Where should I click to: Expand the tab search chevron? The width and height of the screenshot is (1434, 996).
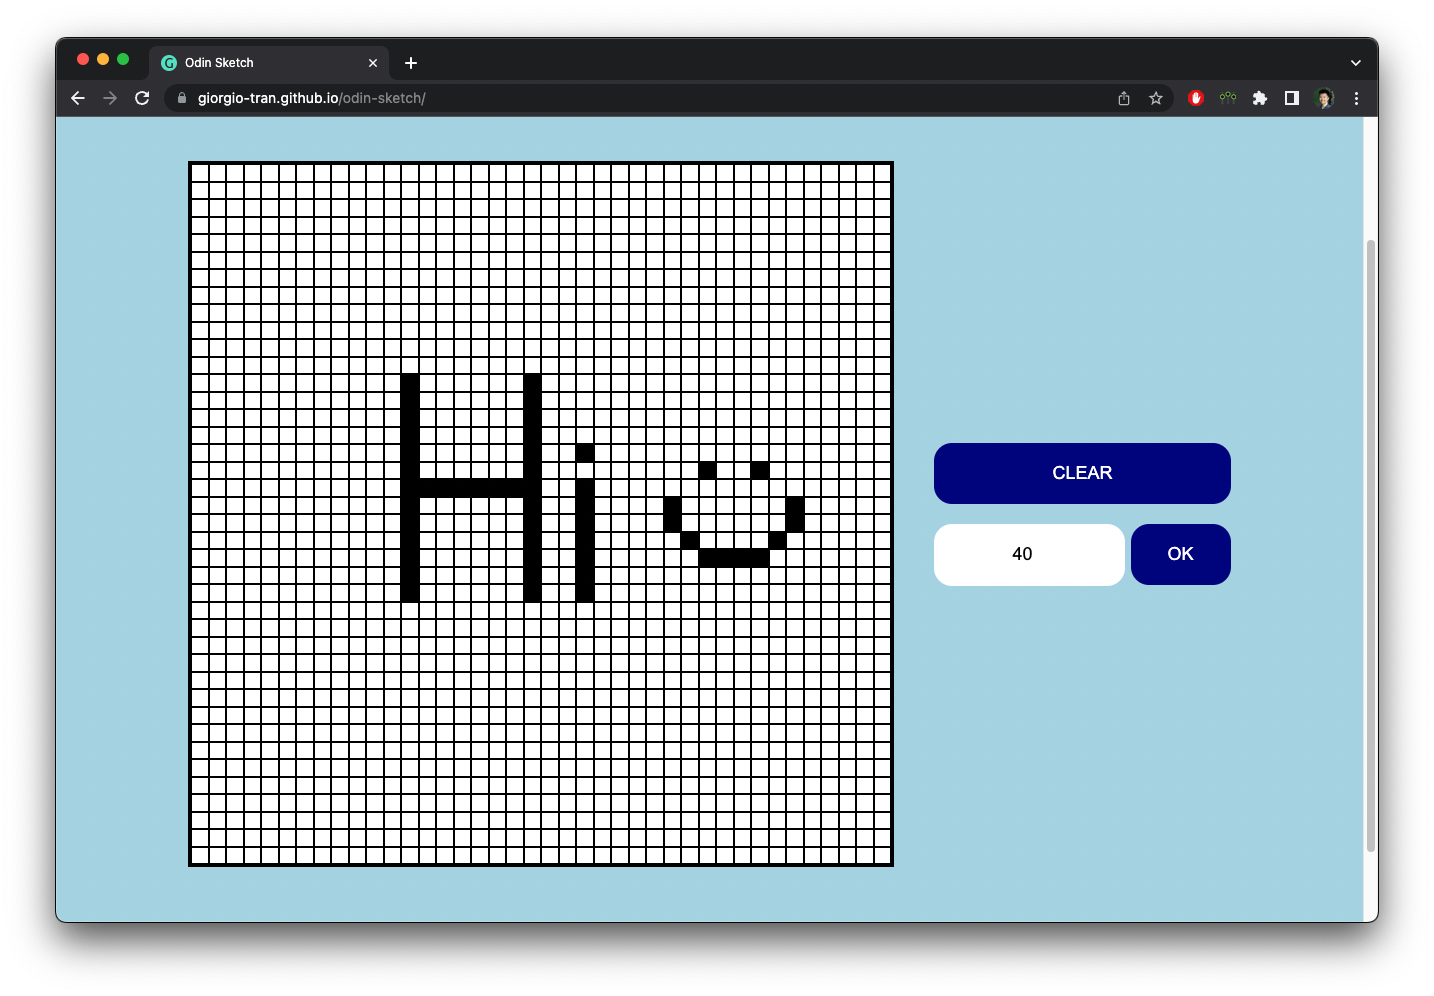[x=1355, y=63]
